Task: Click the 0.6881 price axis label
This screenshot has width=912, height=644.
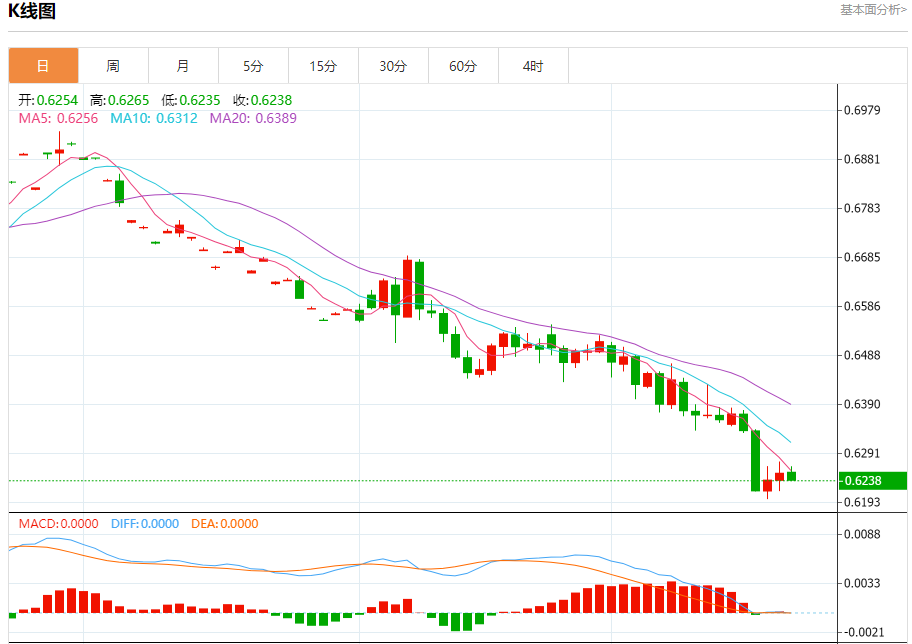Action: click(x=862, y=159)
